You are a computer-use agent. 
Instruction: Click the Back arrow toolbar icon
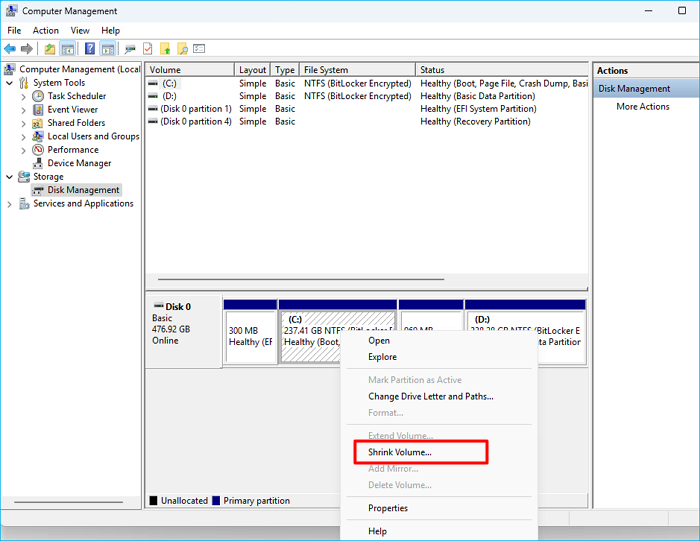pyautogui.click(x=10, y=49)
